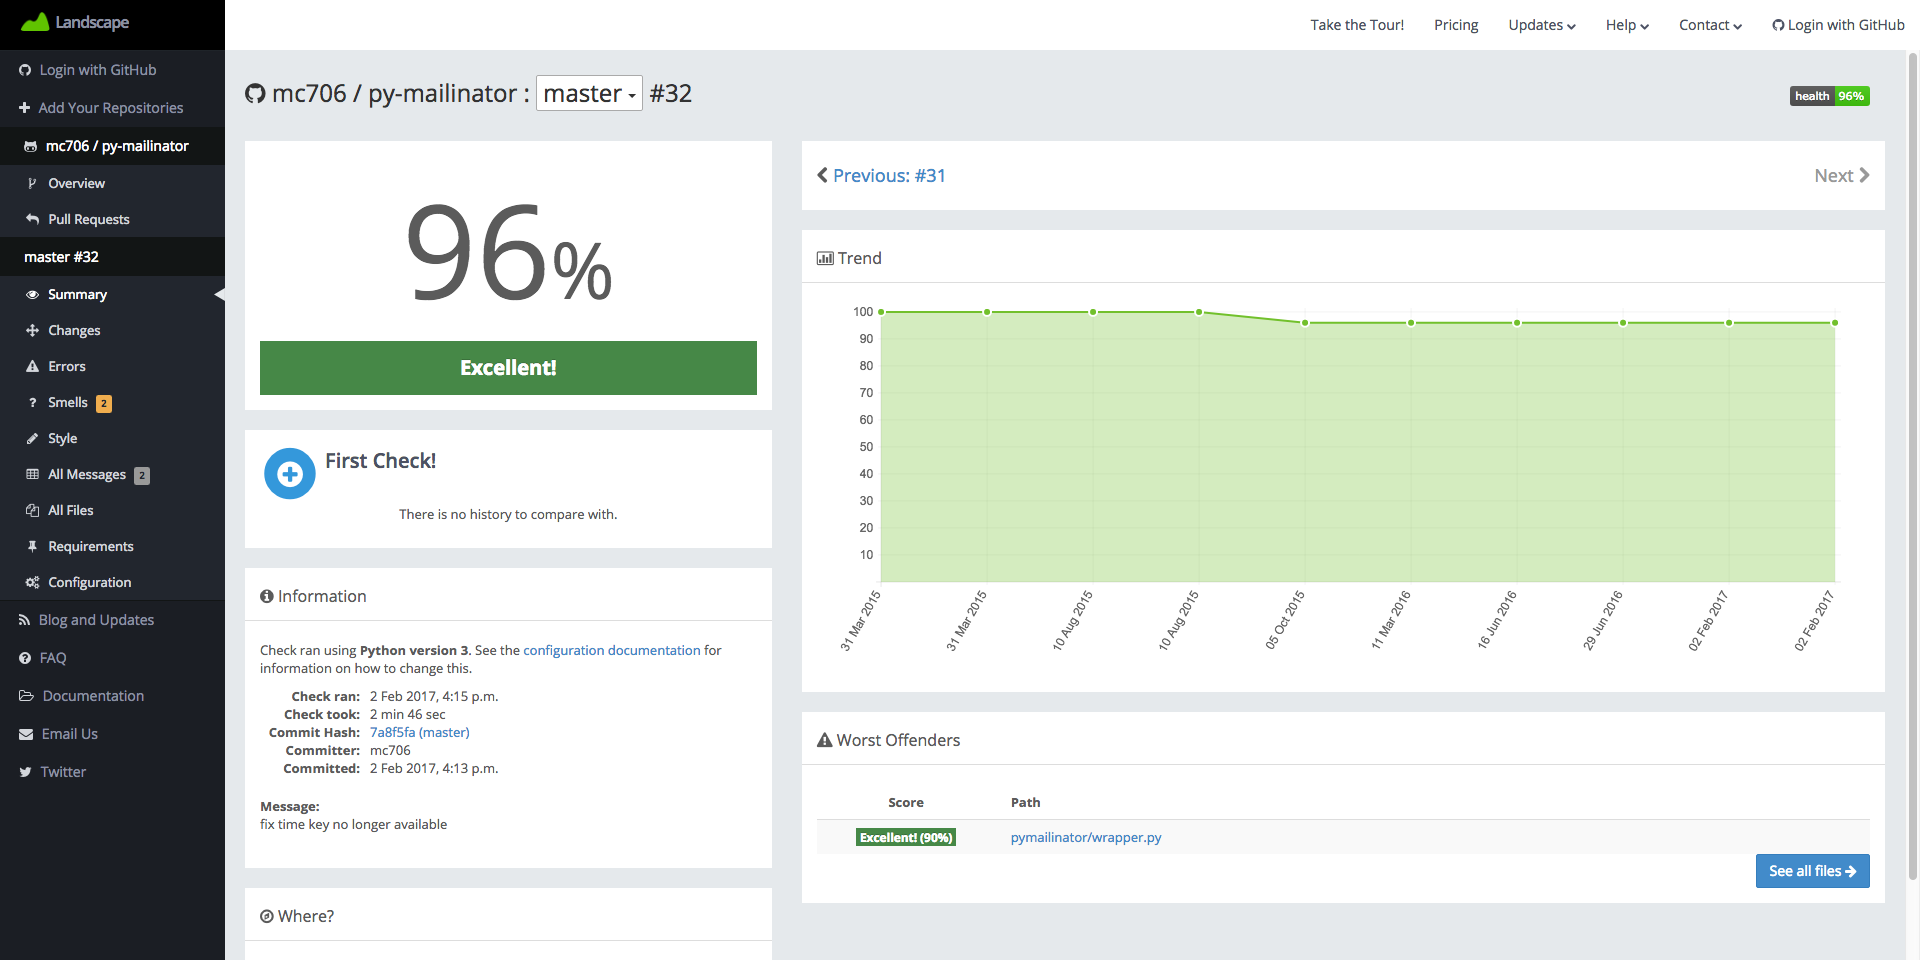
Task: Click the Landscape logo
Action: coord(75,22)
